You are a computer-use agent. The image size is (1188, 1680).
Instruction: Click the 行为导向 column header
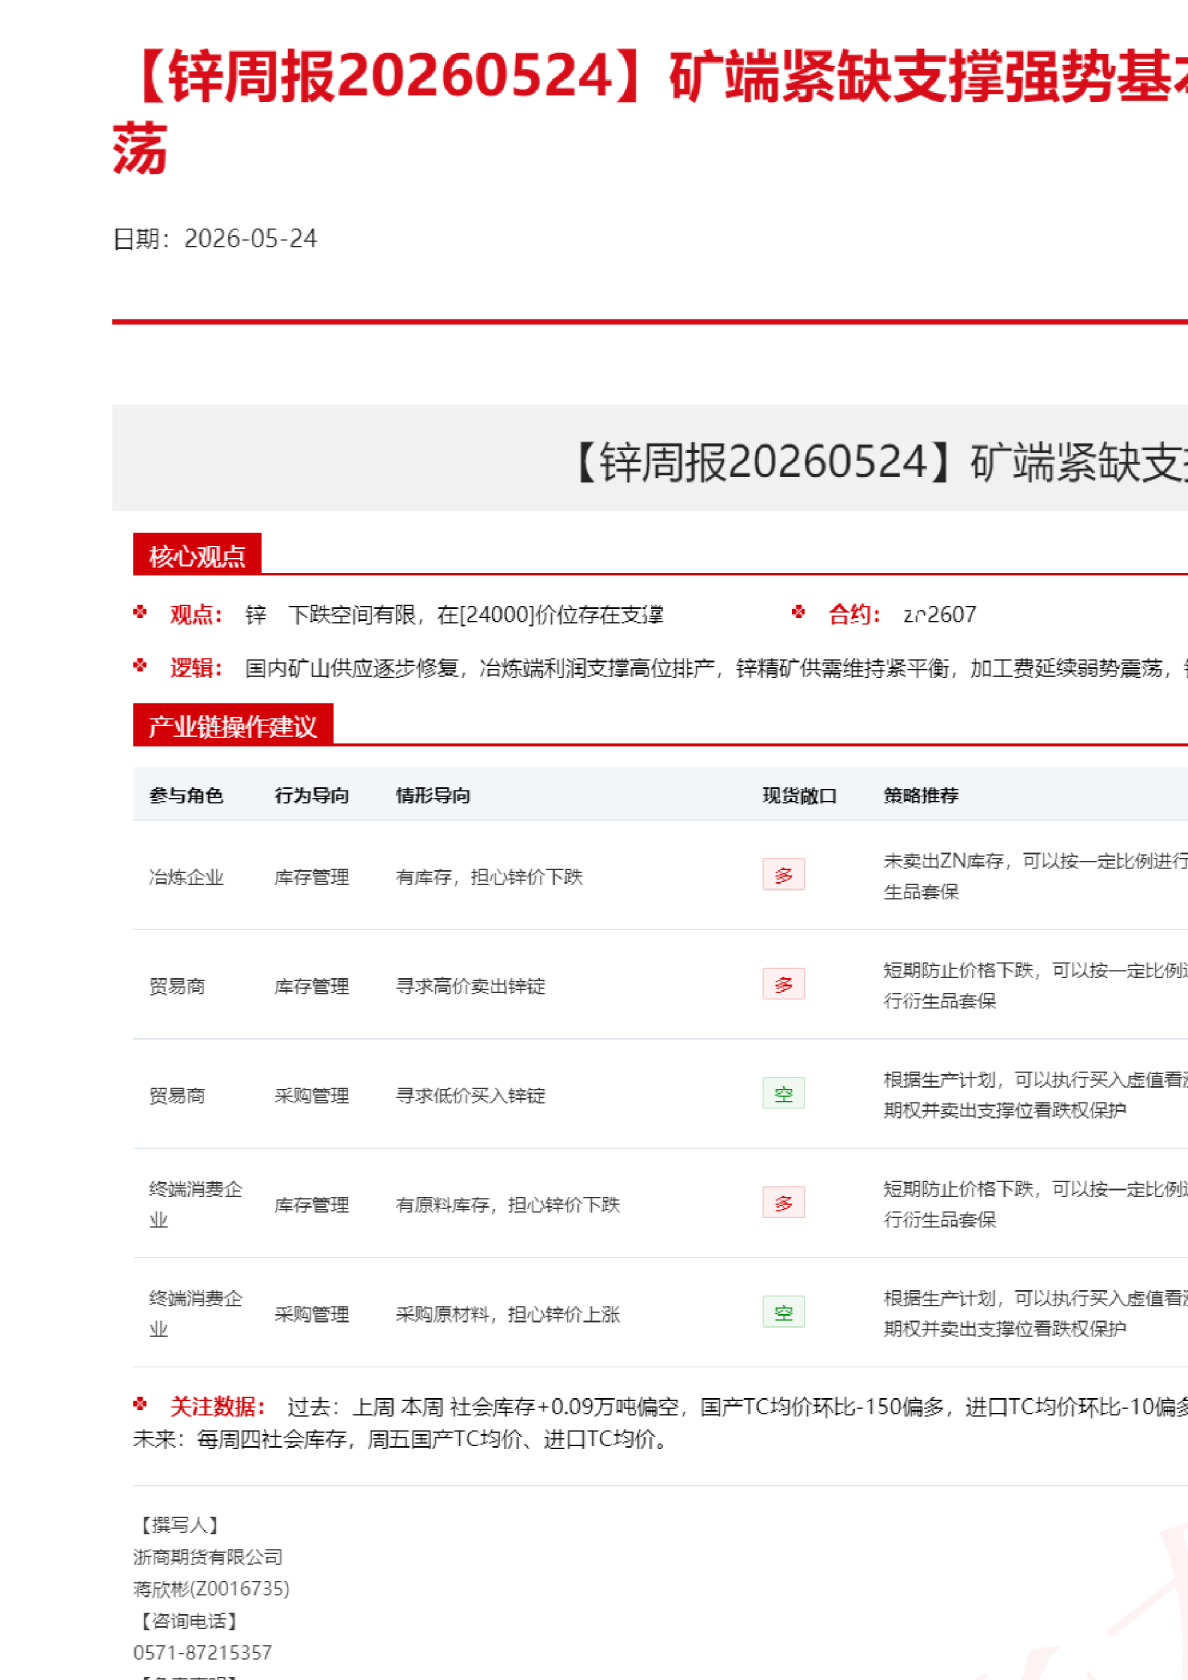pyautogui.click(x=312, y=795)
